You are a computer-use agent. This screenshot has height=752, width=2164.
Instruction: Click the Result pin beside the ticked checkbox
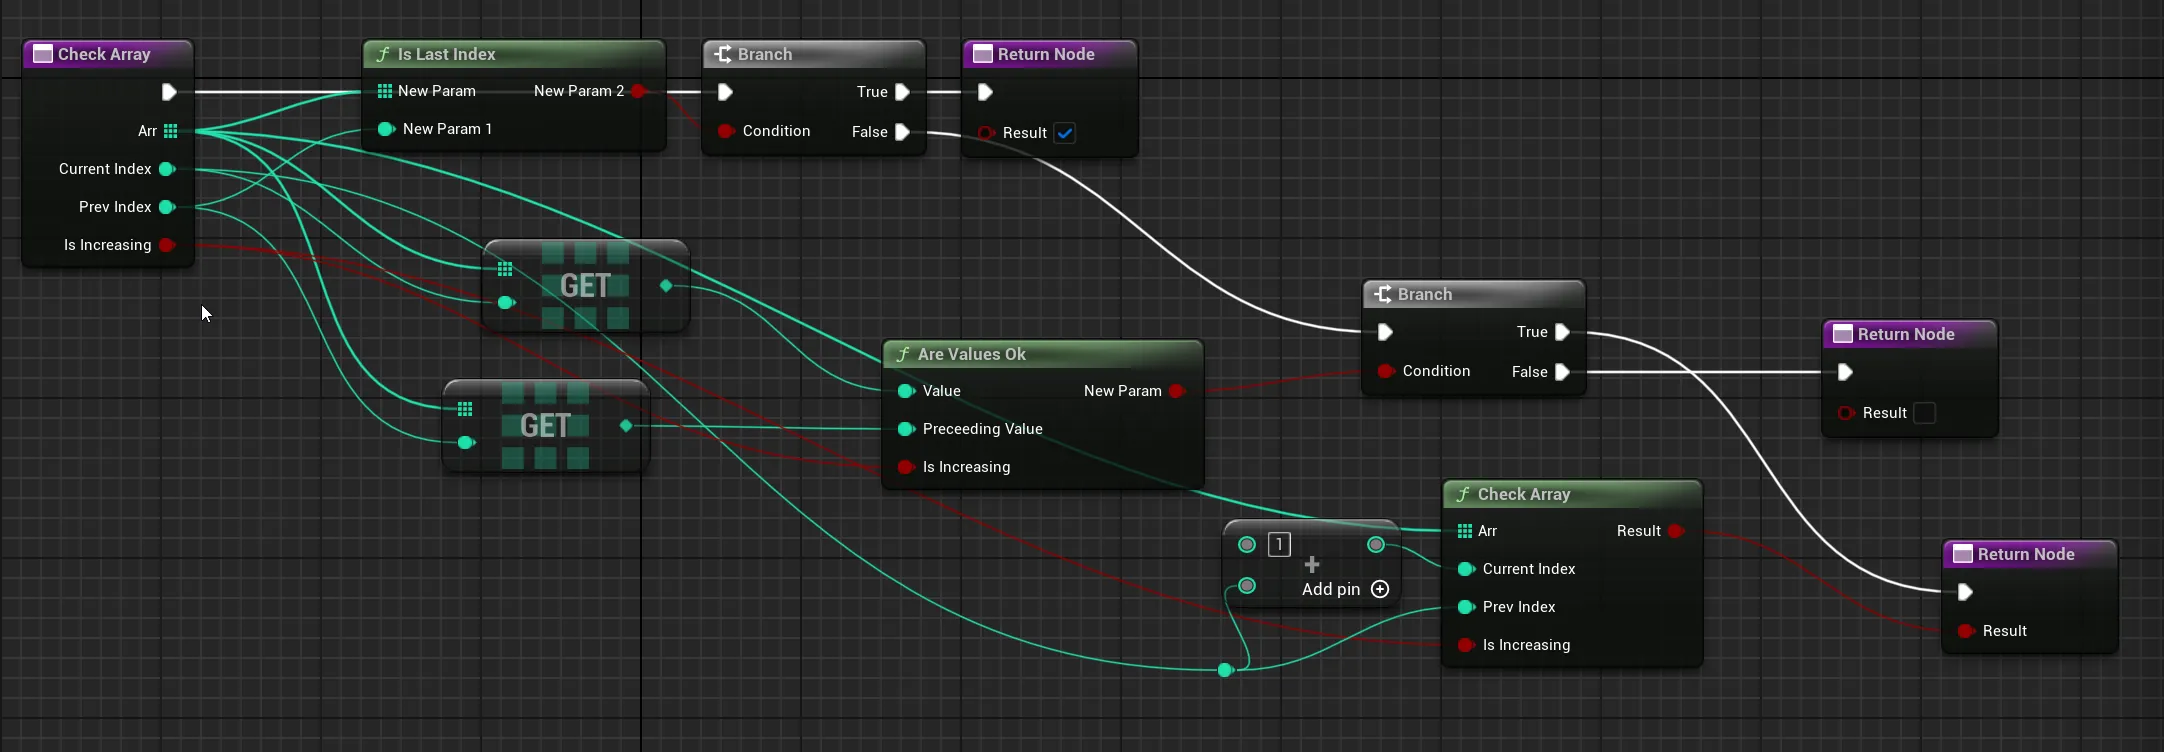(x=986, y=133)
